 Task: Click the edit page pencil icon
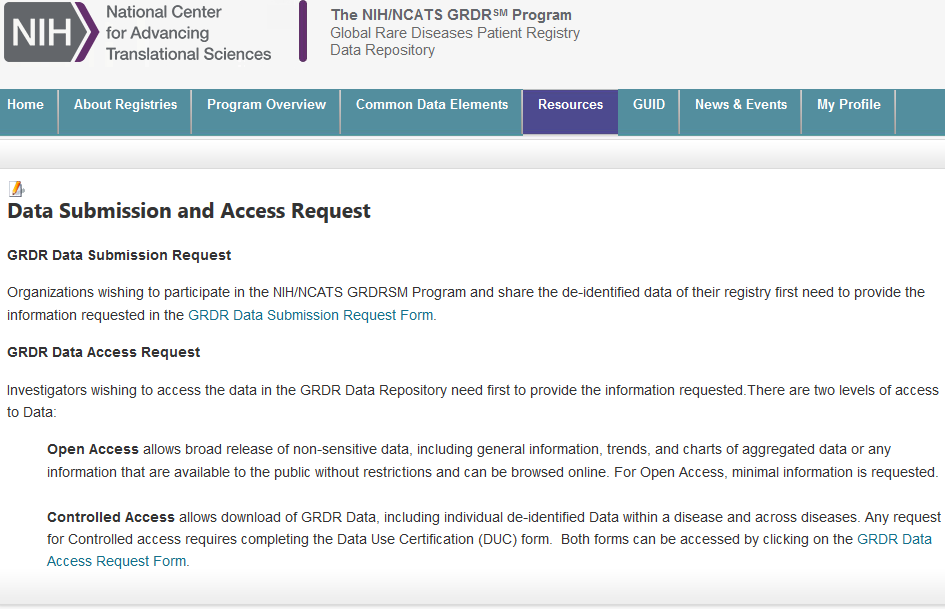pos(16,189)
